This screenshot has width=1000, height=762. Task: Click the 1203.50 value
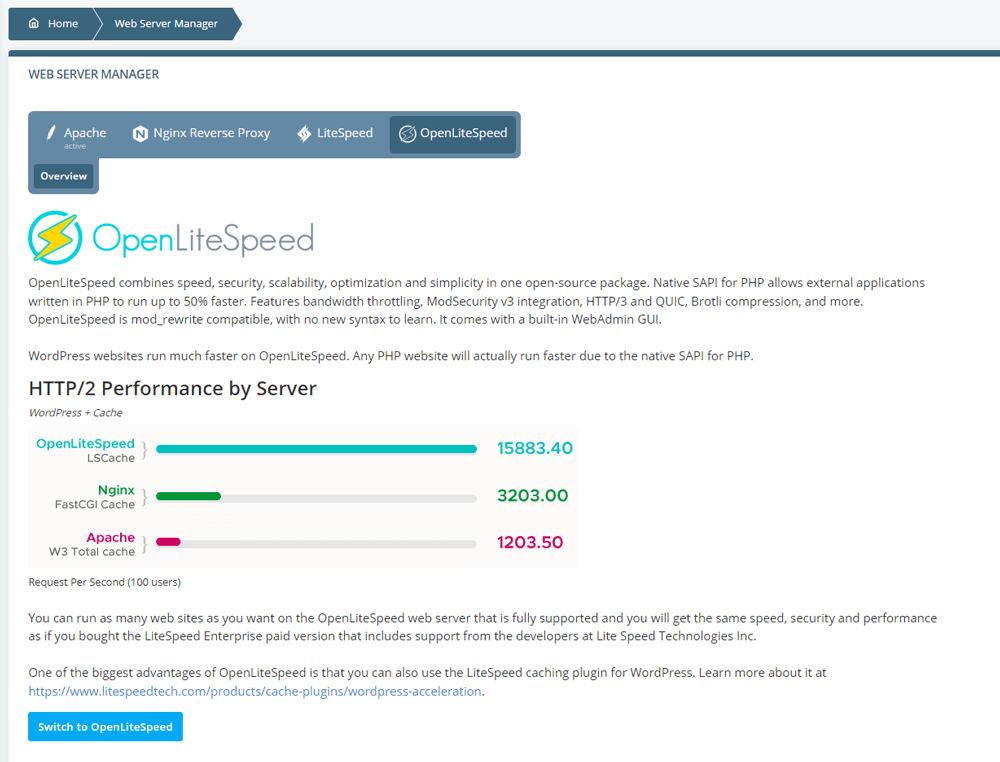pos(530,543)
